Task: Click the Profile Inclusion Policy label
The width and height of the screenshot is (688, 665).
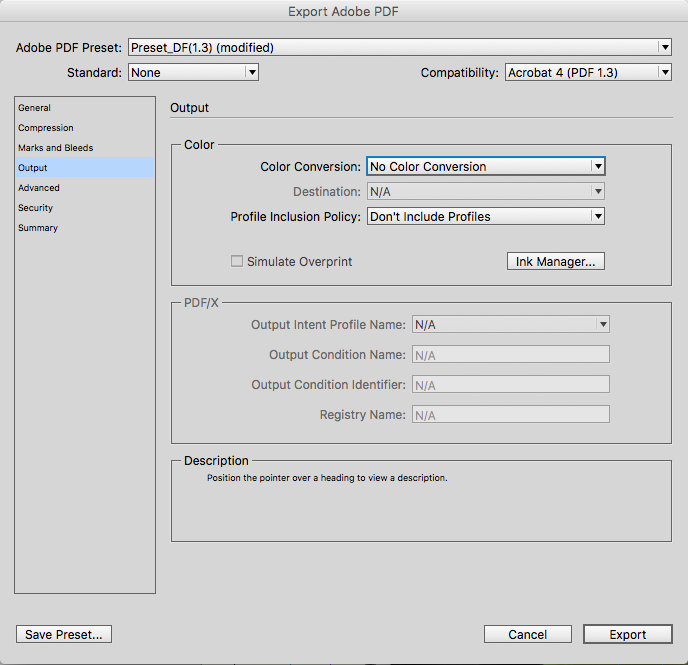Action: [x=295, y=217]
